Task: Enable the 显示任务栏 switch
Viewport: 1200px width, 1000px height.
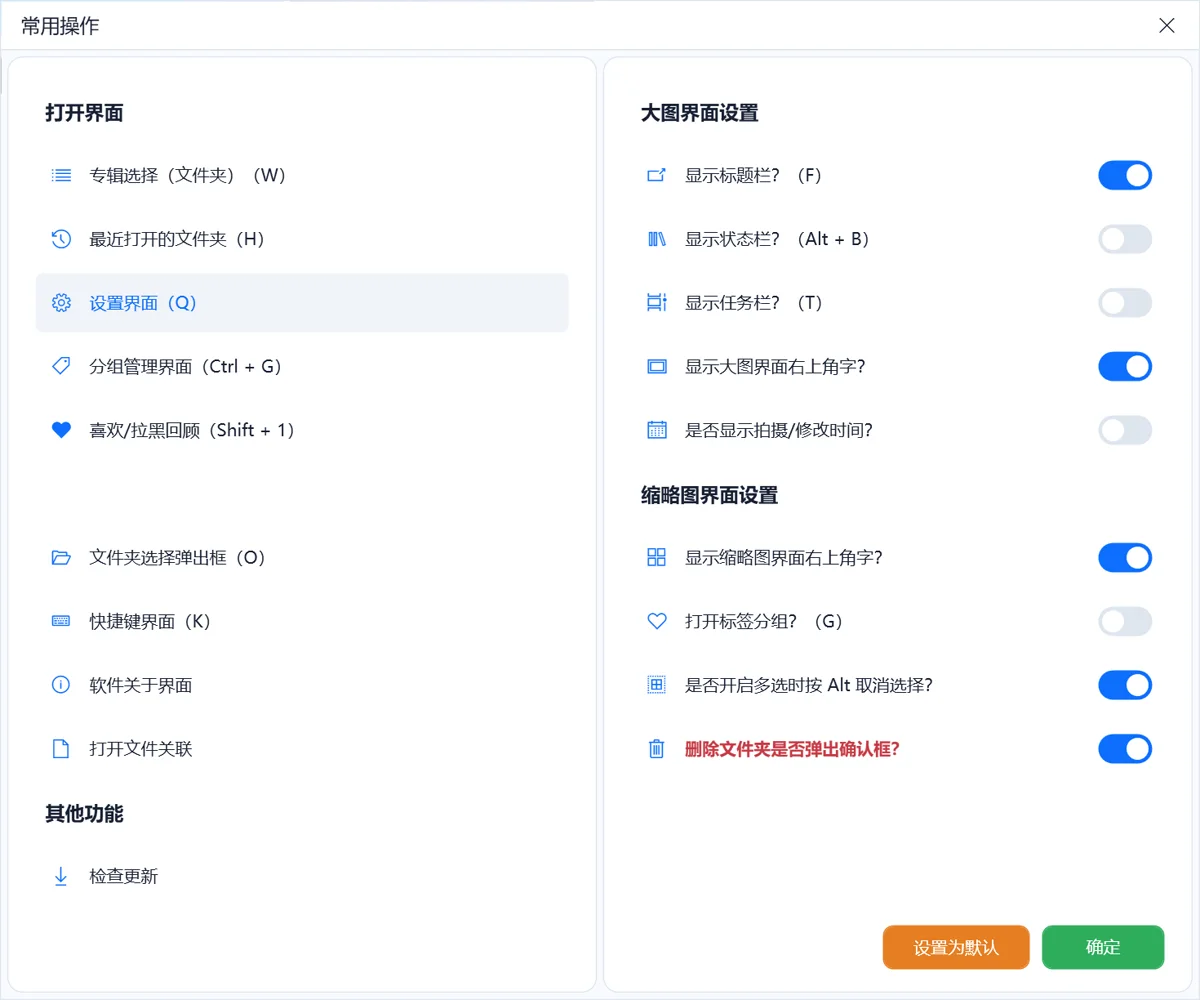Action: pos(1125,303)
